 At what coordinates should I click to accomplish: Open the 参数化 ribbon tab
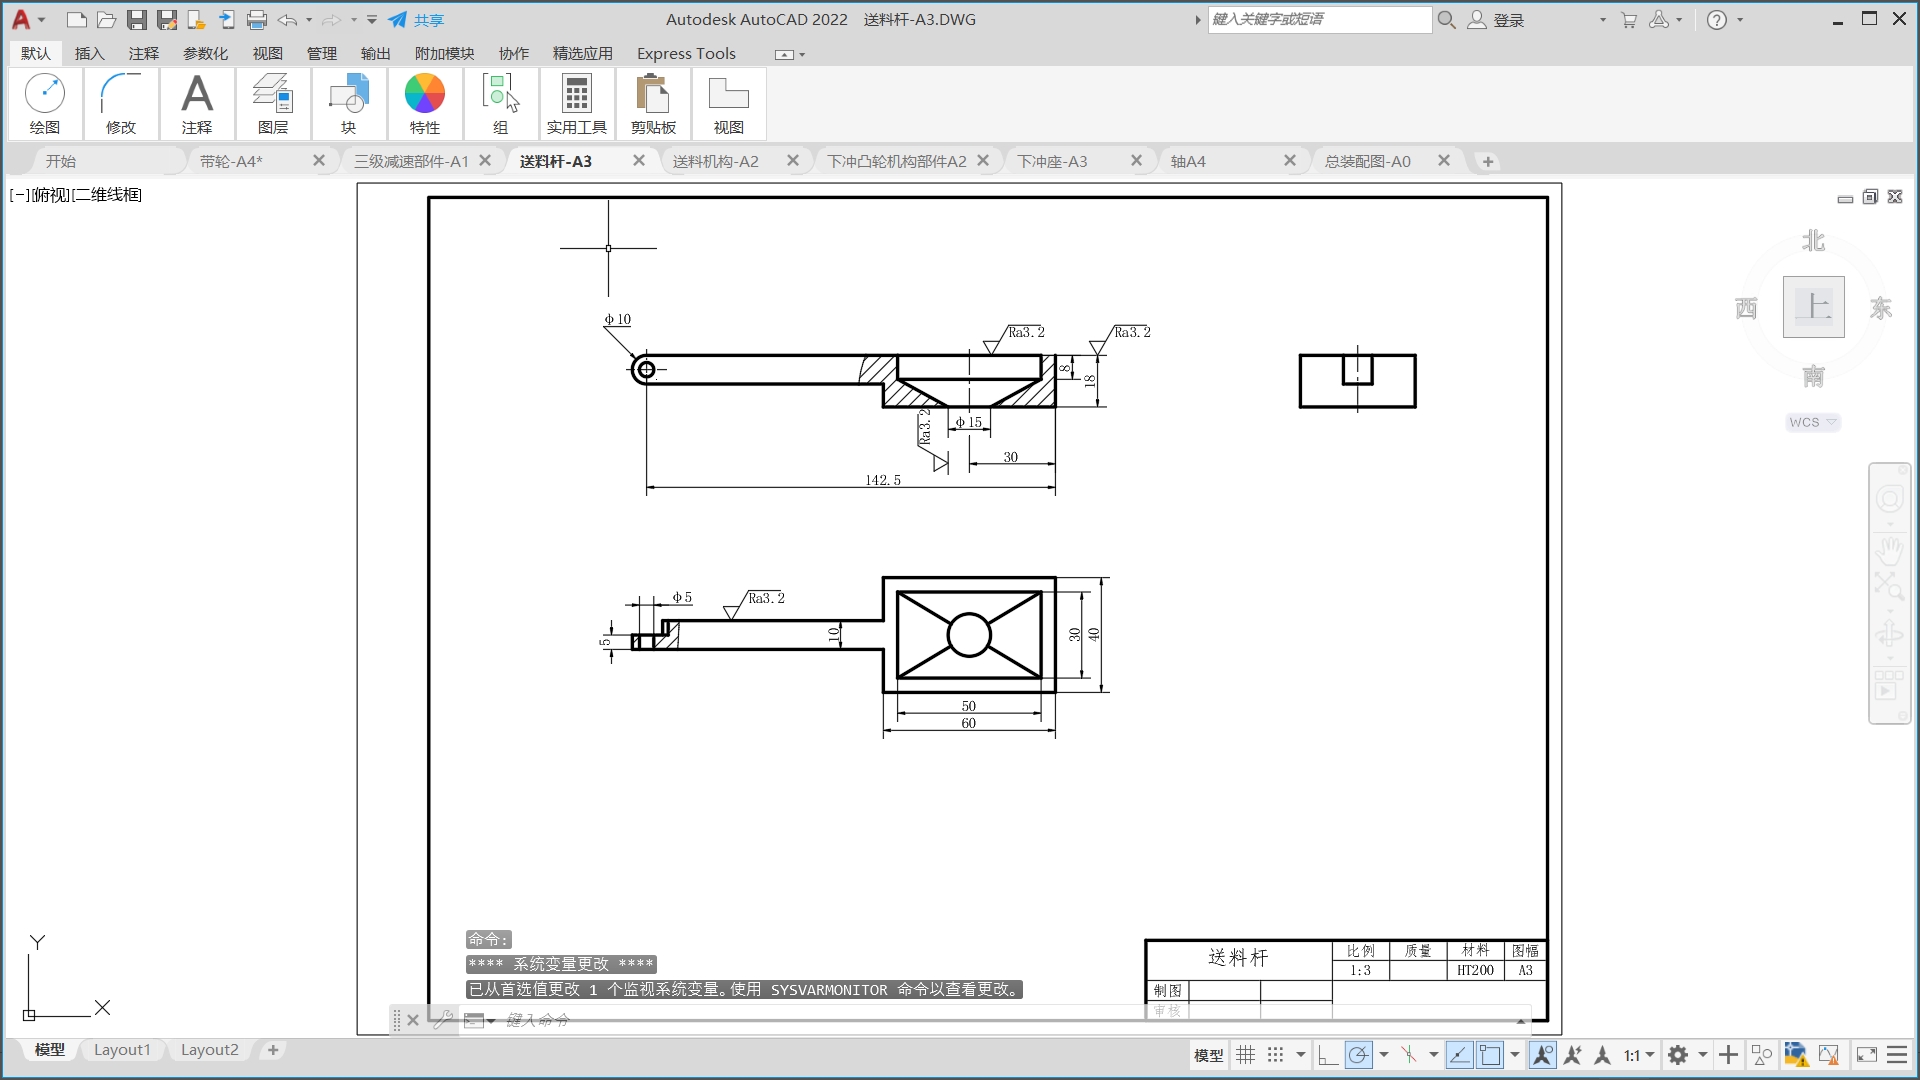point(205,53)
